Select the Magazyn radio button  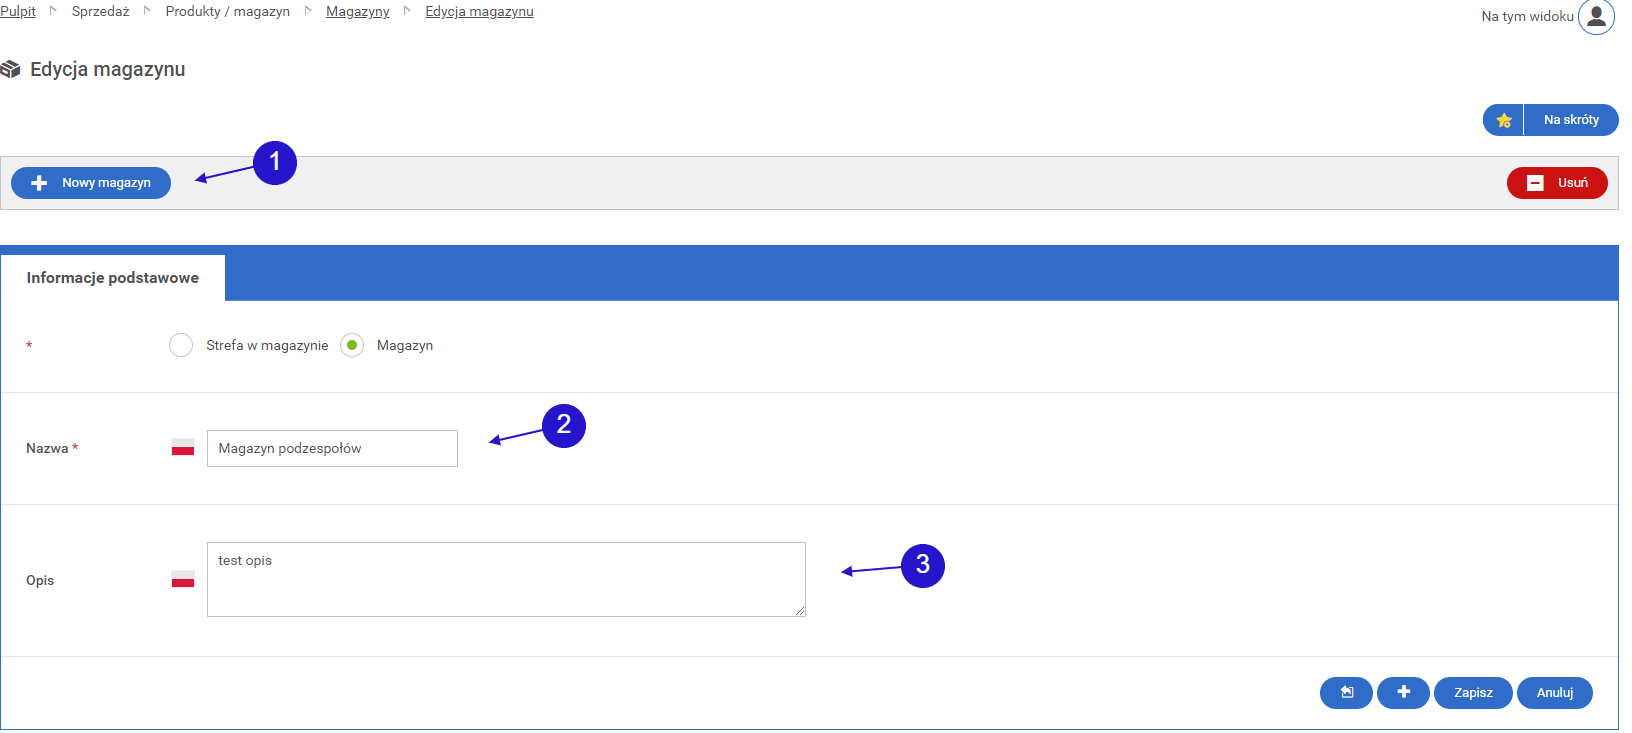point(352,345)
